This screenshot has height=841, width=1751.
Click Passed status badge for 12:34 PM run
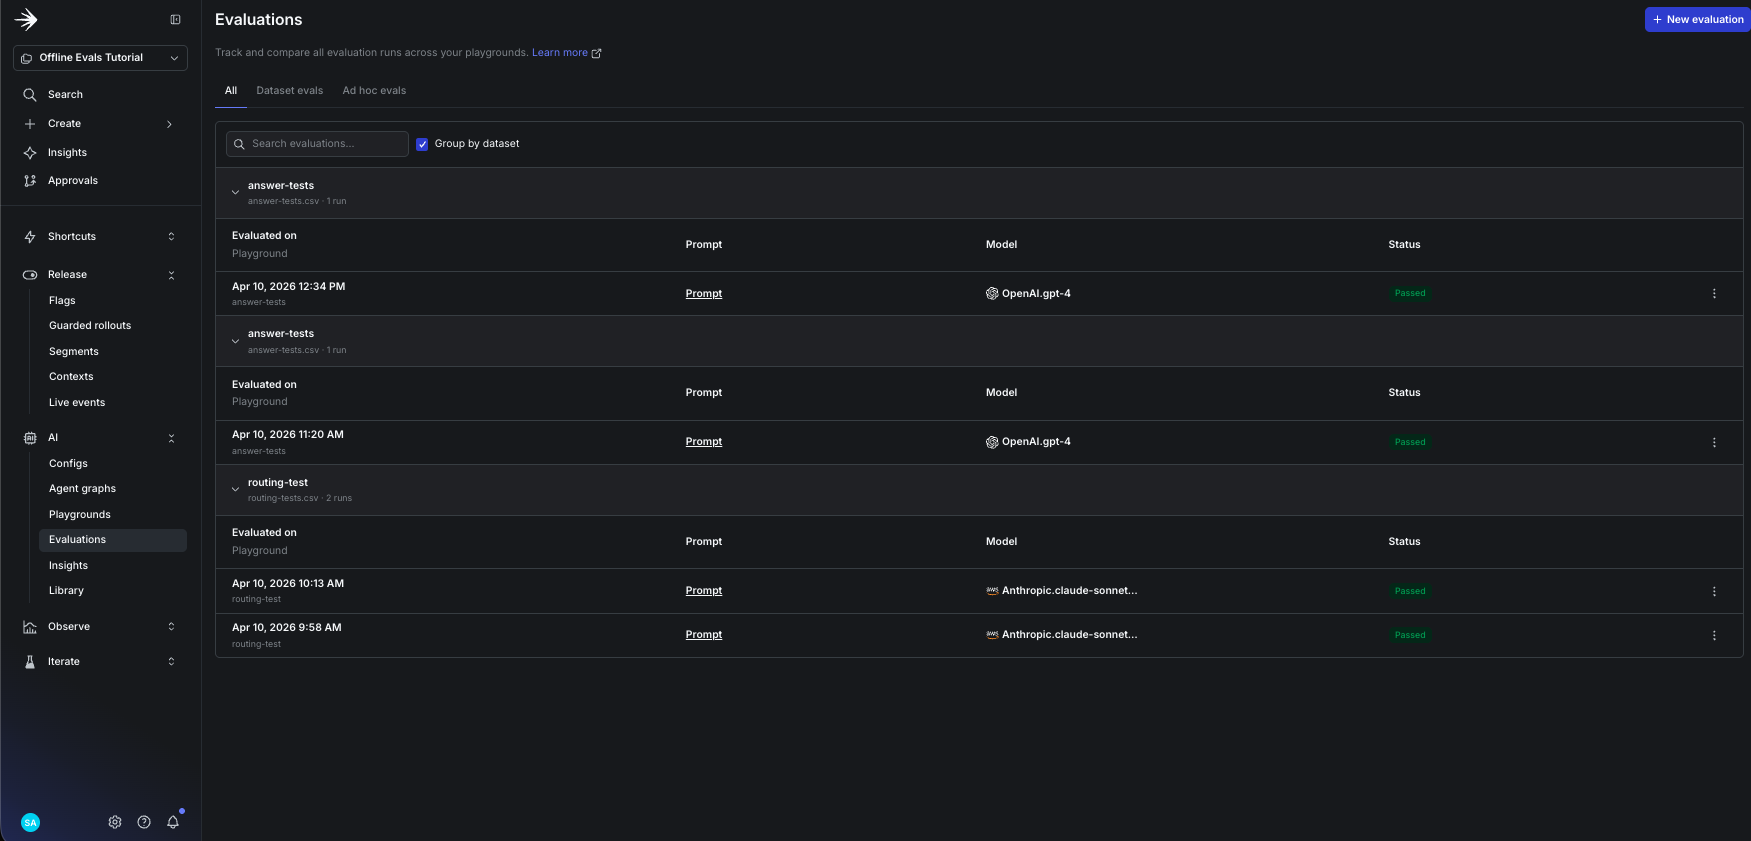pos(1410,294)
